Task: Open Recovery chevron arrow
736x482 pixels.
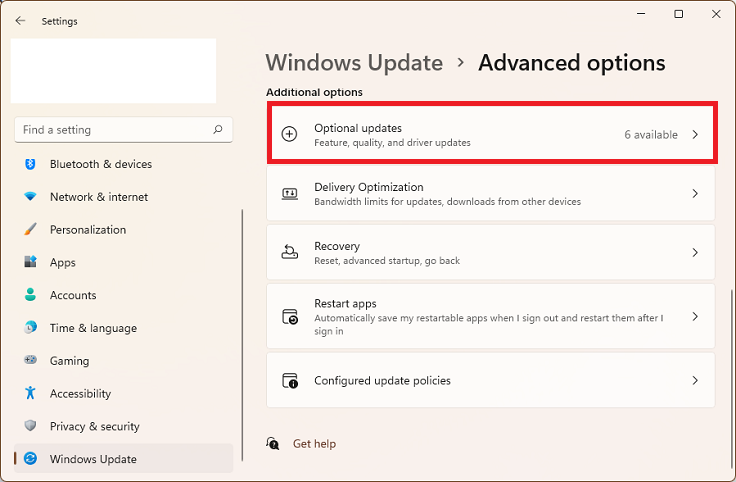Action: pos(695,252)
